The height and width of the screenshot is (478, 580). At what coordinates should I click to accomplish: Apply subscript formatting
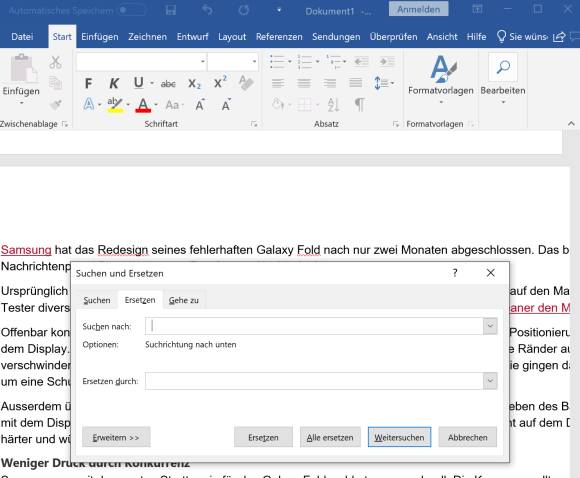point(194,84)
